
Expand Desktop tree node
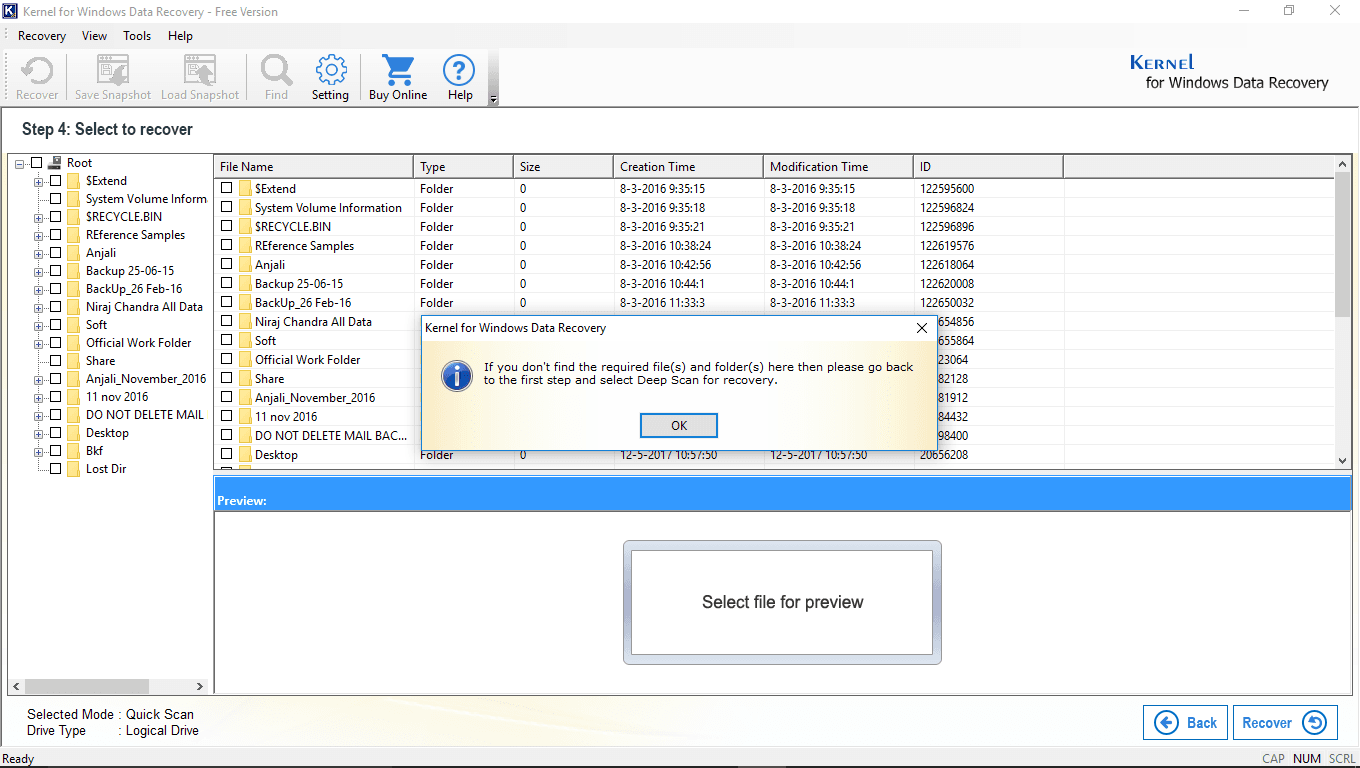click(39, 433)
